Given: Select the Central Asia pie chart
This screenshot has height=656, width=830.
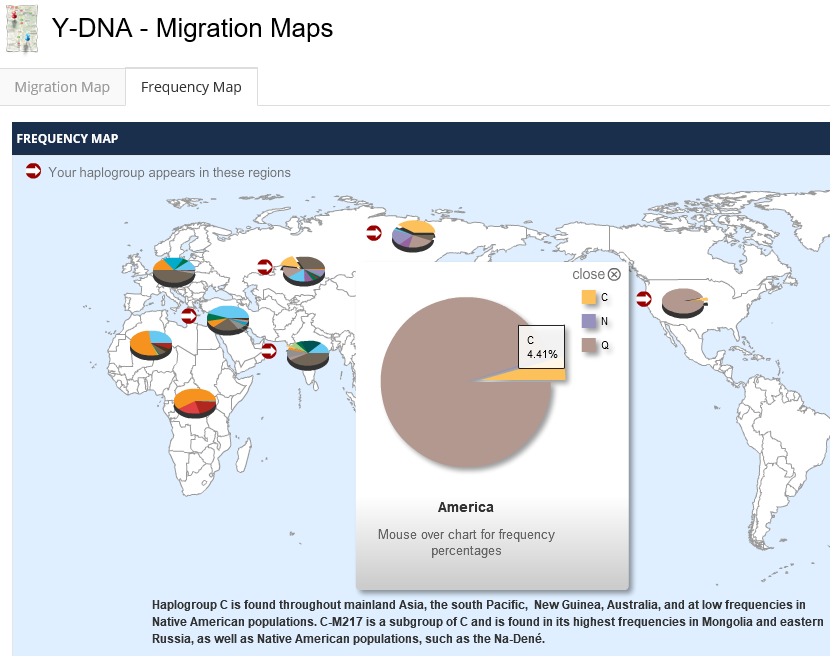Looking at the screenshot, I should point(303,270).
